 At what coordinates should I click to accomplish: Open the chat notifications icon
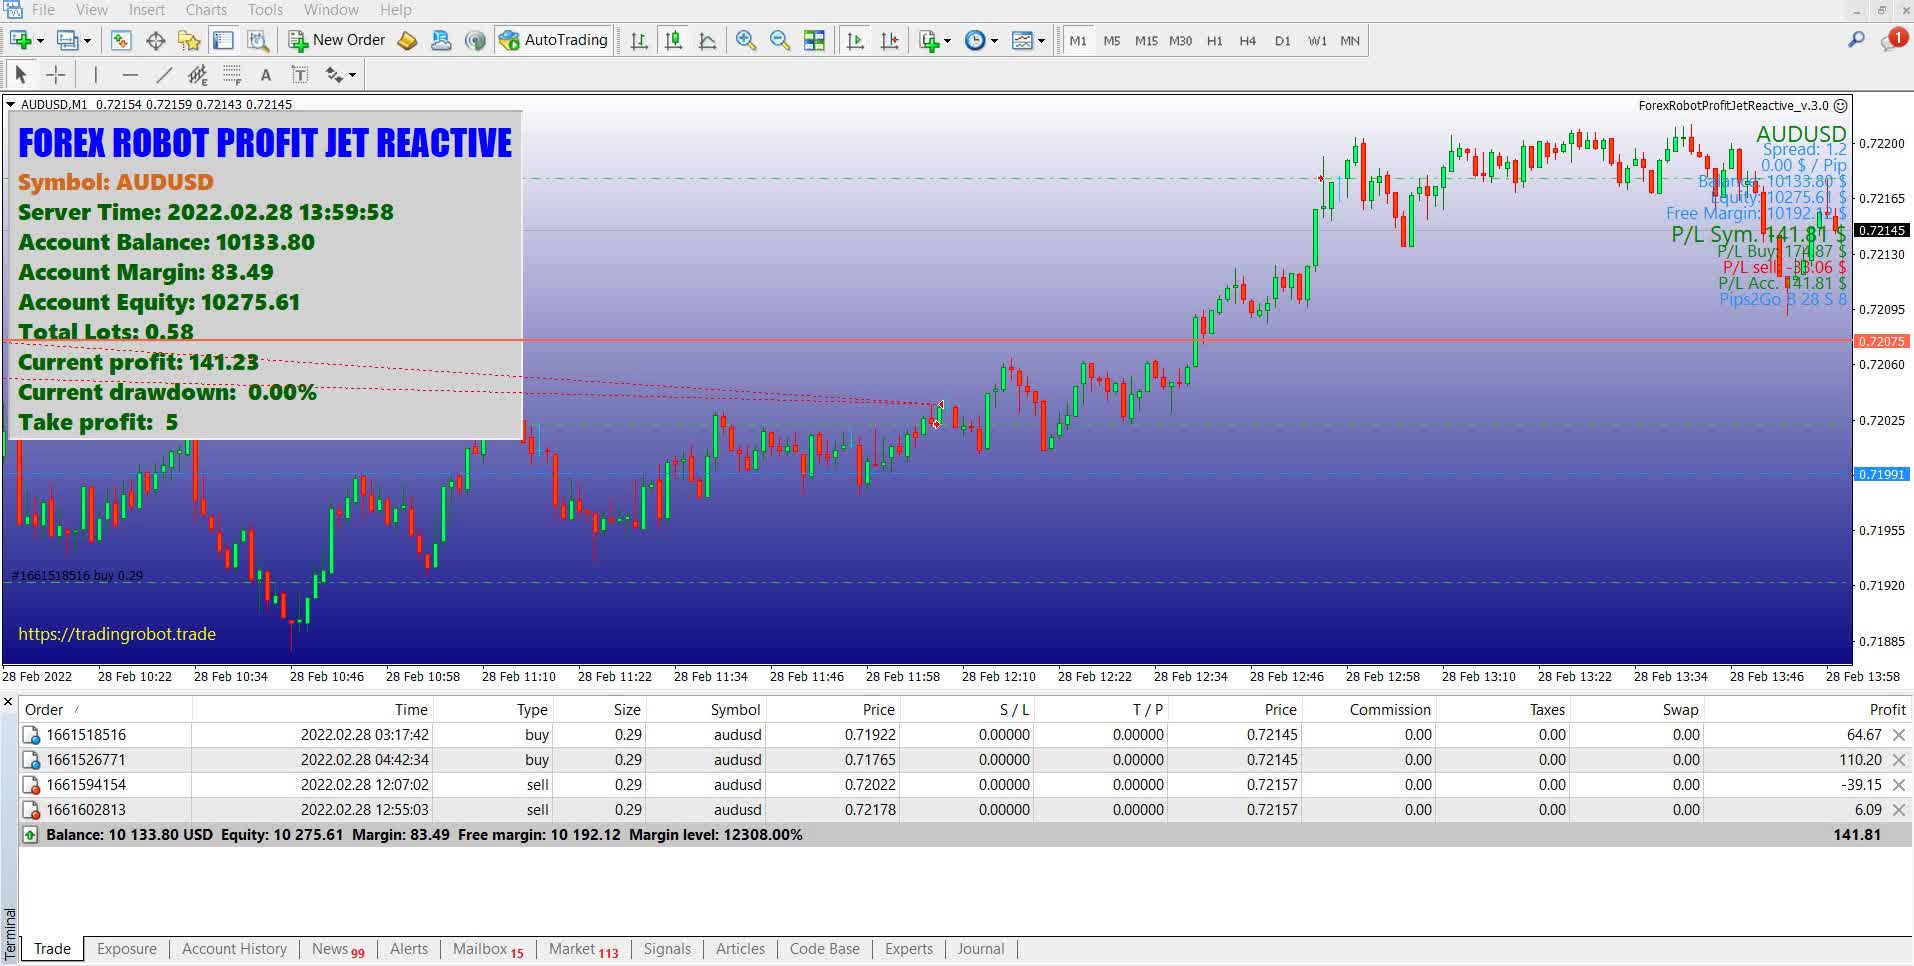1892,40
